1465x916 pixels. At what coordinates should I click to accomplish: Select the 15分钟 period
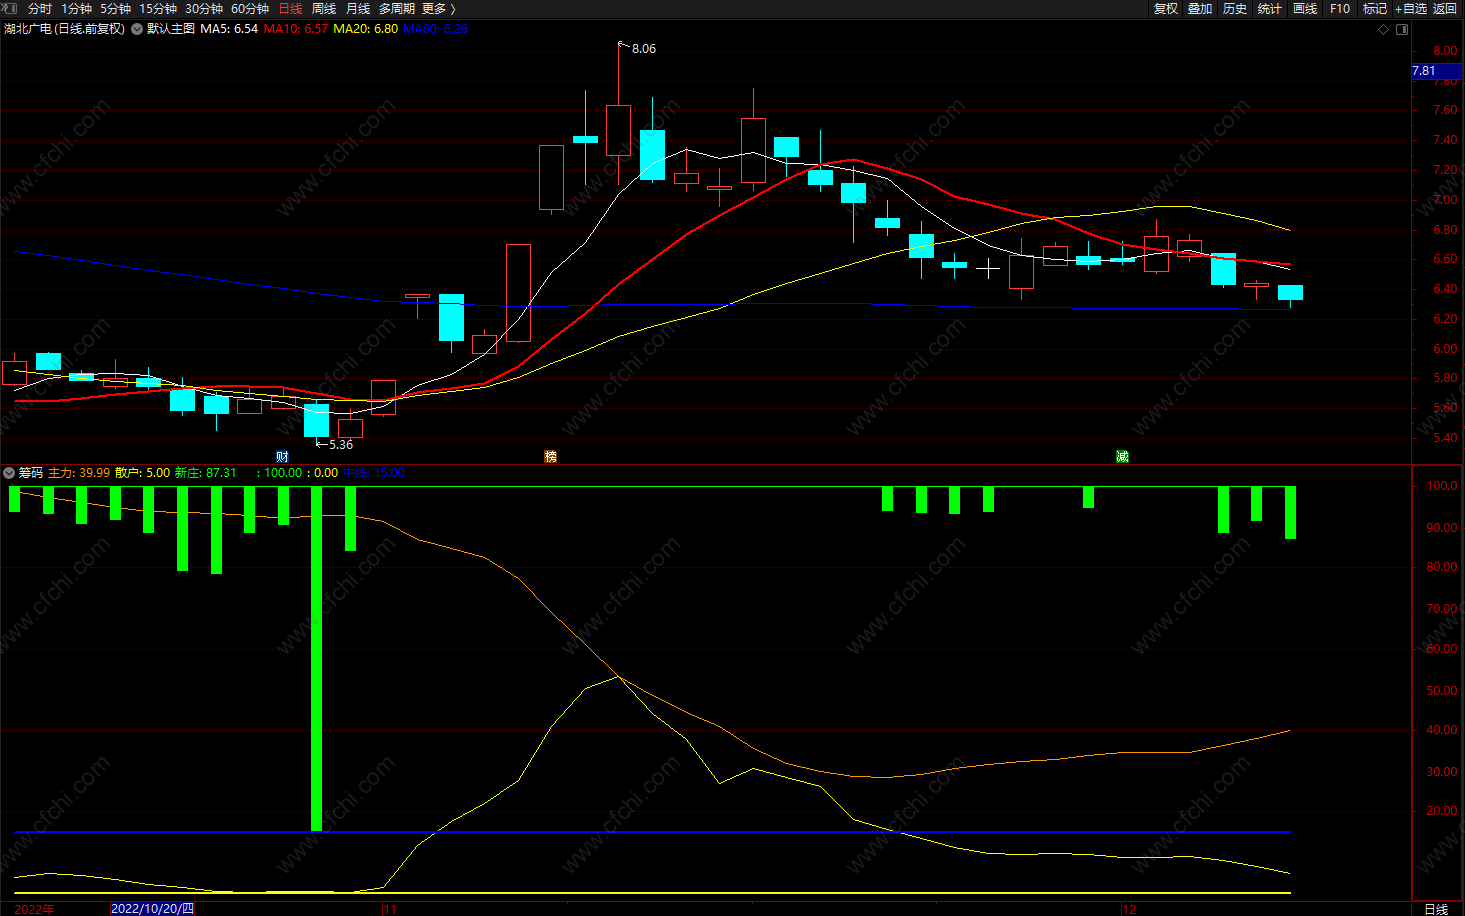158,9
